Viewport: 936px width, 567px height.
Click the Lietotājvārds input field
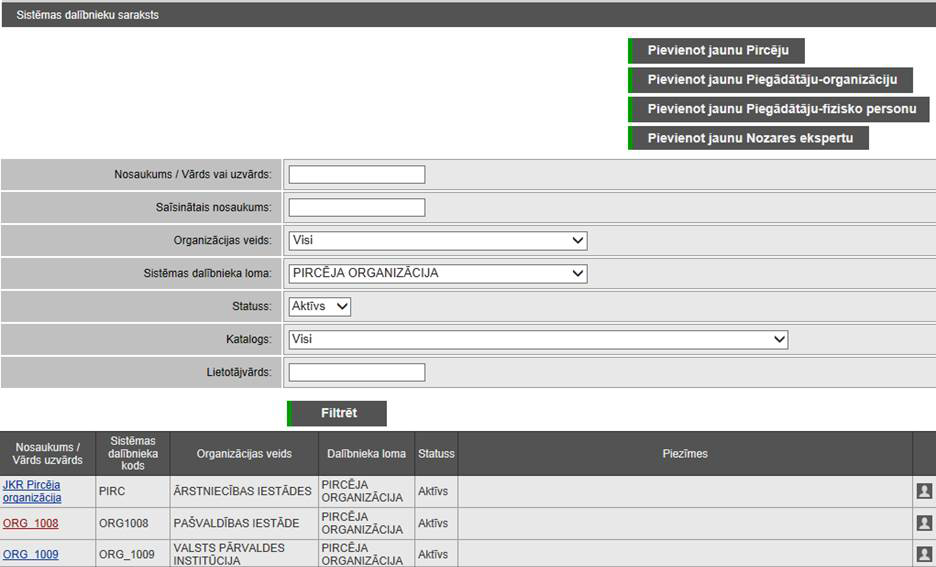(357, 373)
